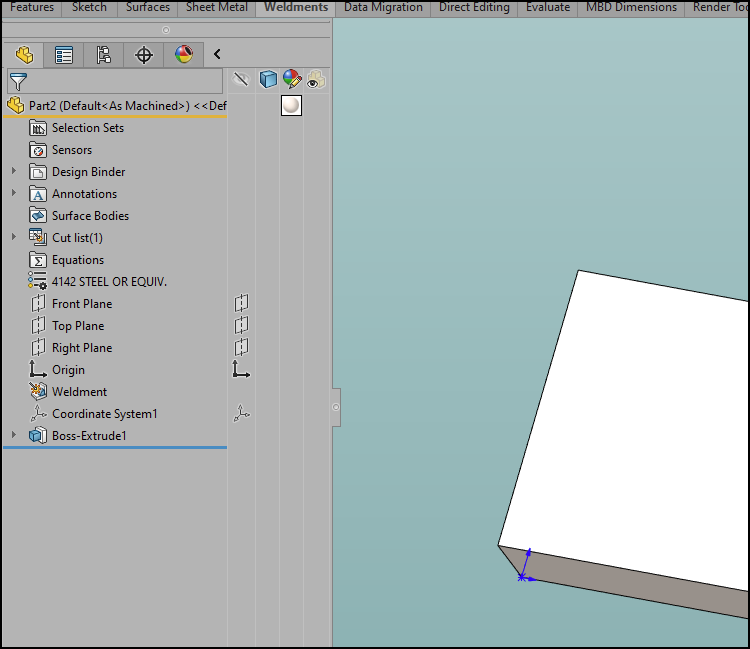Toggle the hide/show column header icon
This screenshot has height=649, width=750.
click(241, 79)
